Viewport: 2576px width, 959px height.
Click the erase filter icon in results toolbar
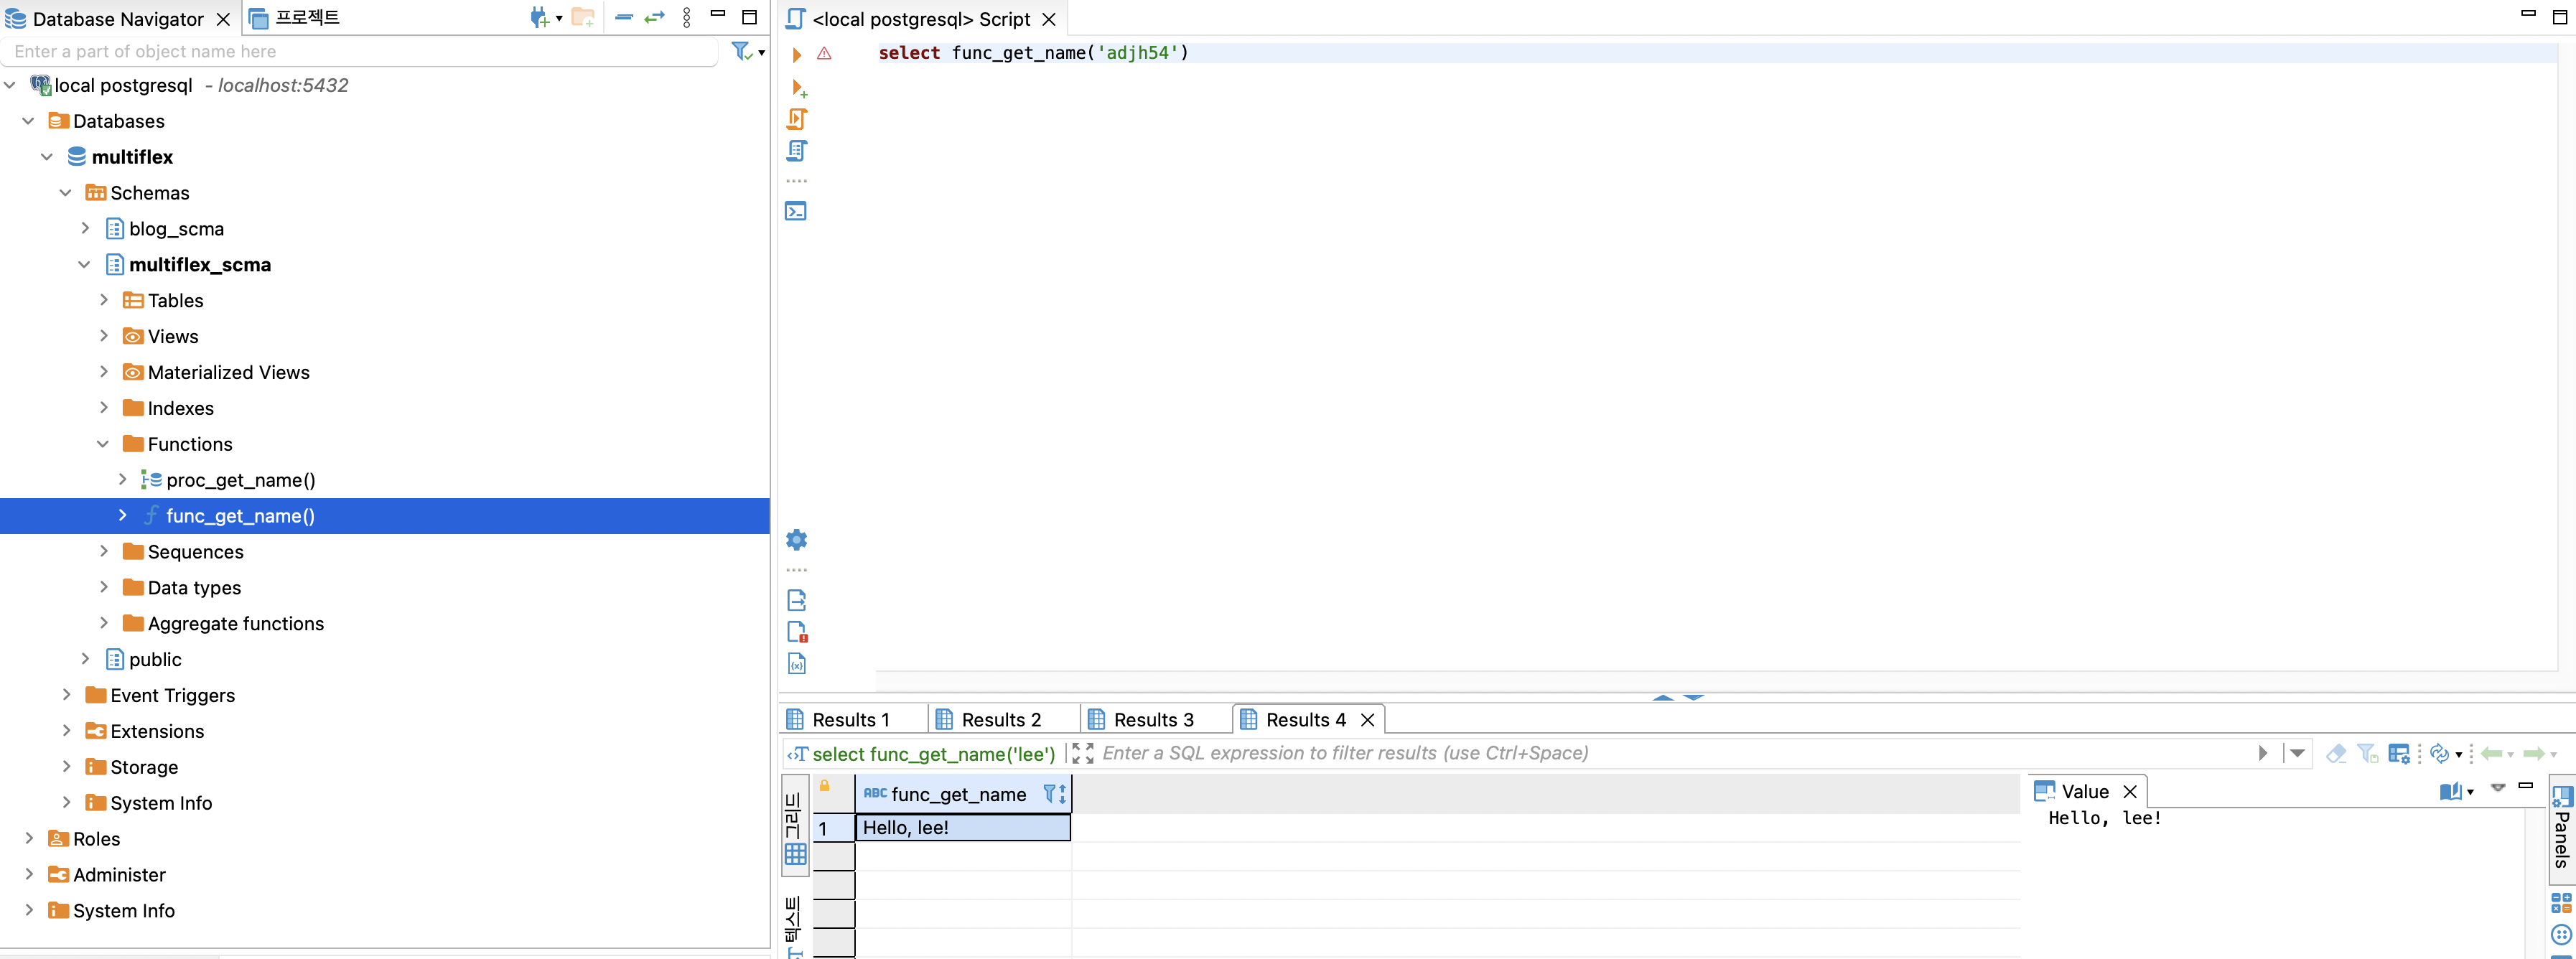coord(2336,753)
